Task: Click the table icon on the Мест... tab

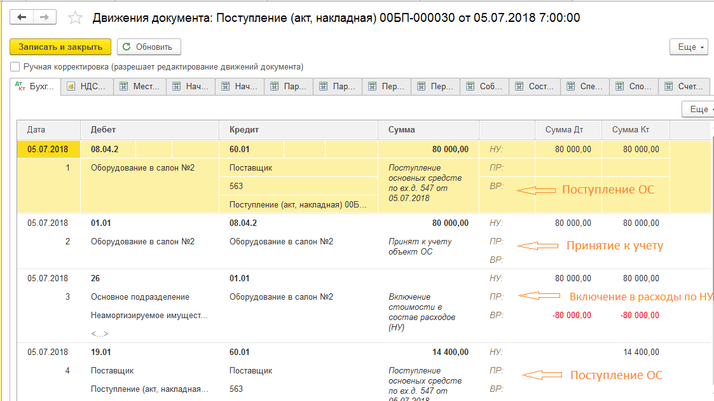Action: 124,88
